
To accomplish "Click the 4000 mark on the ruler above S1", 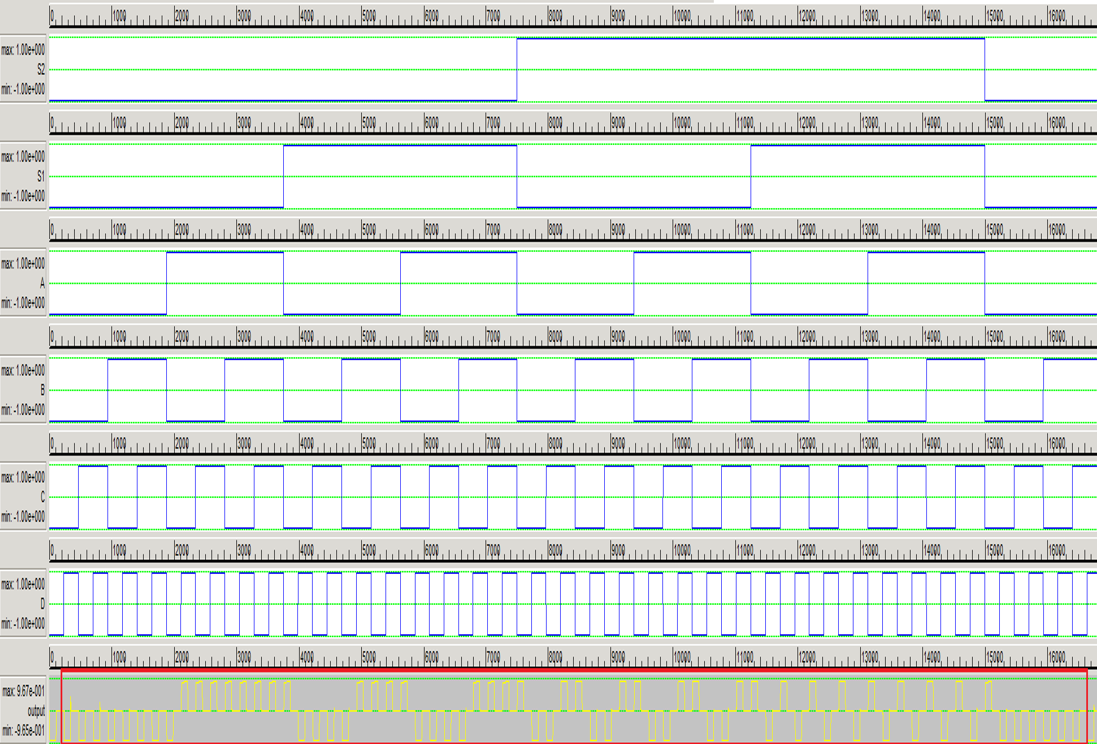I will [305, 123].
